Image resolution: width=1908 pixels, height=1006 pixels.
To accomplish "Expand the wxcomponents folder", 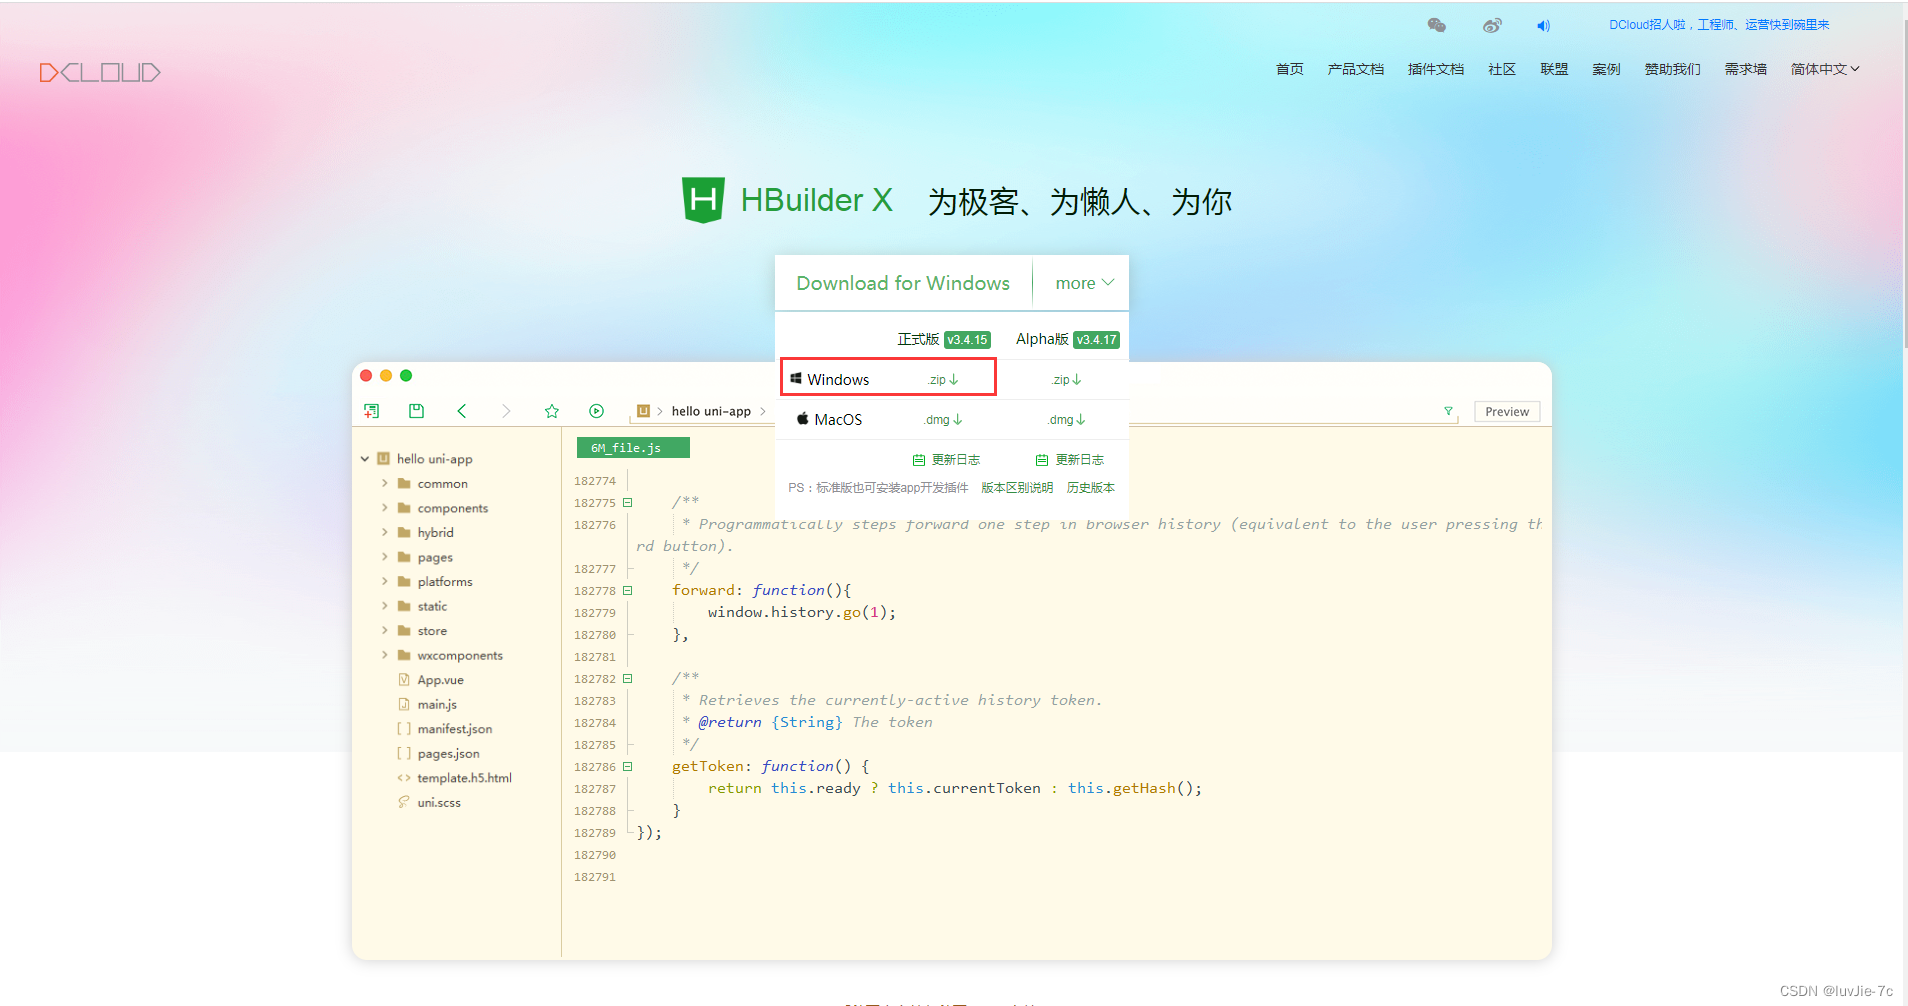I will click(385, 655).
